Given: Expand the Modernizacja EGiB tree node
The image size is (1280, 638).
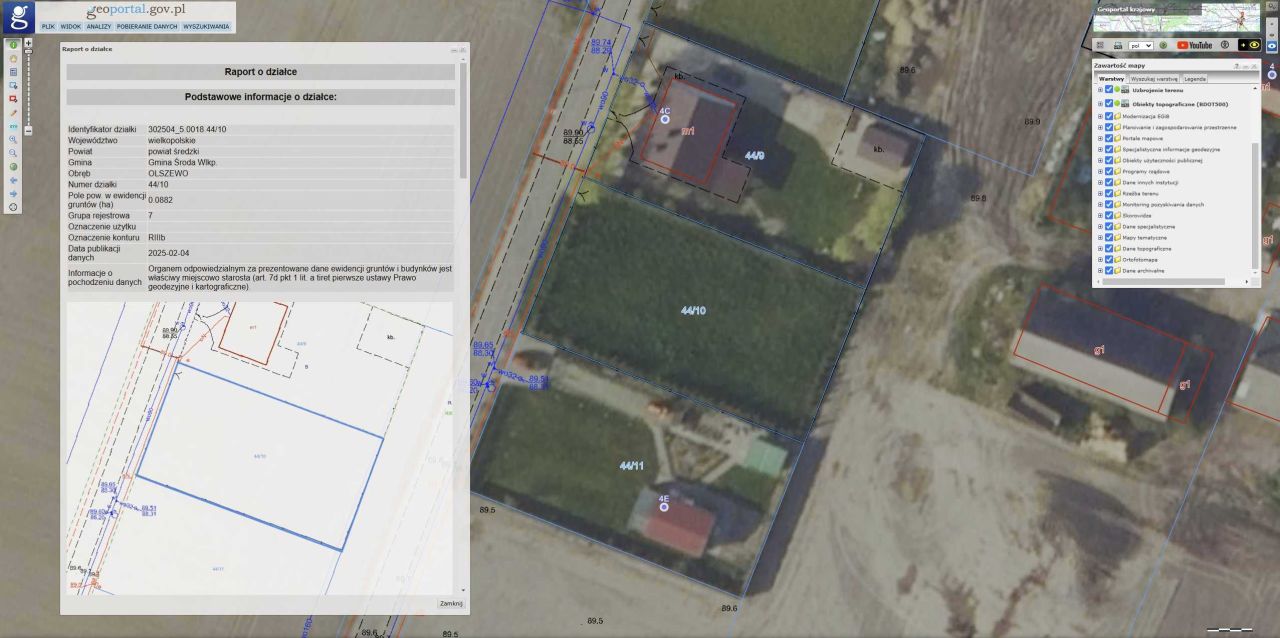Looking at the screenshot, I should 1100,116.
